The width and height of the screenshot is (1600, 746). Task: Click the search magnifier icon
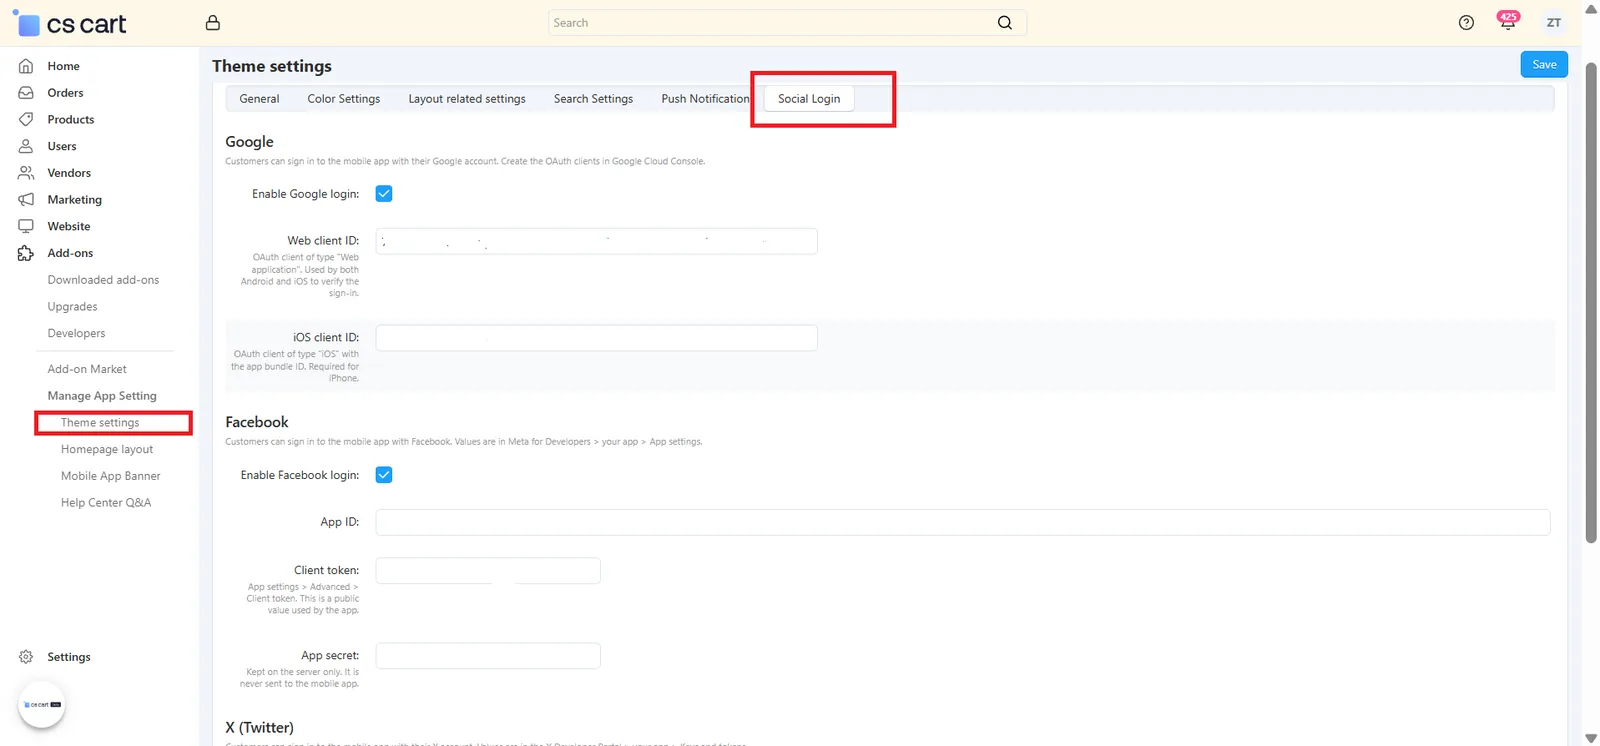(1005, 23)
